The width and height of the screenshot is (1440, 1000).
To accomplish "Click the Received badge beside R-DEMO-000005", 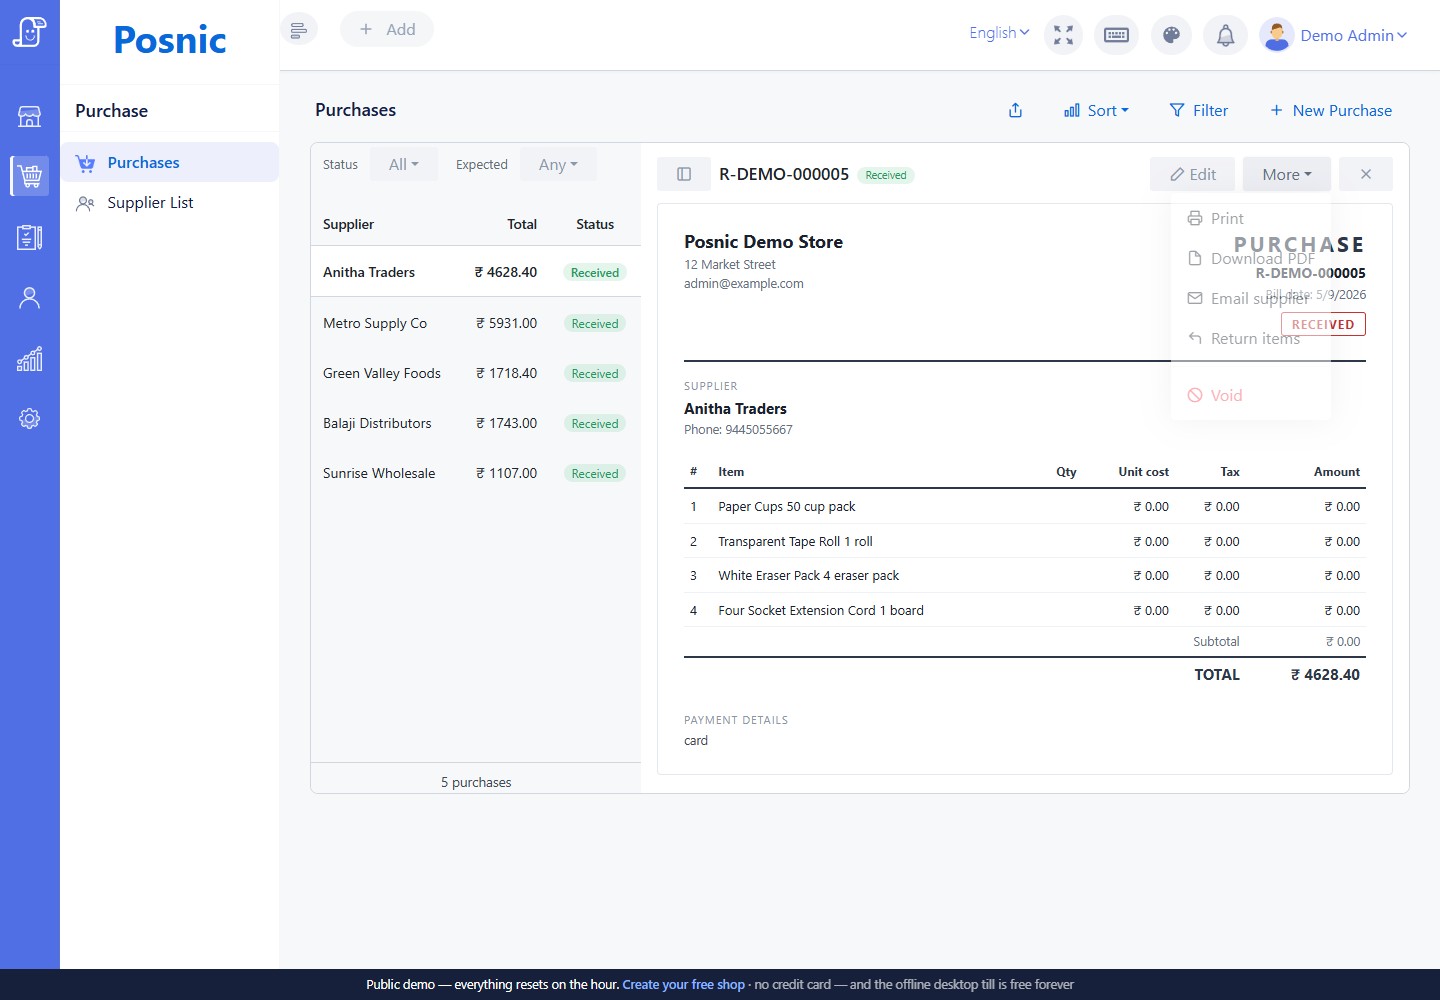I will pyautogui.click(x=886, y=175).
